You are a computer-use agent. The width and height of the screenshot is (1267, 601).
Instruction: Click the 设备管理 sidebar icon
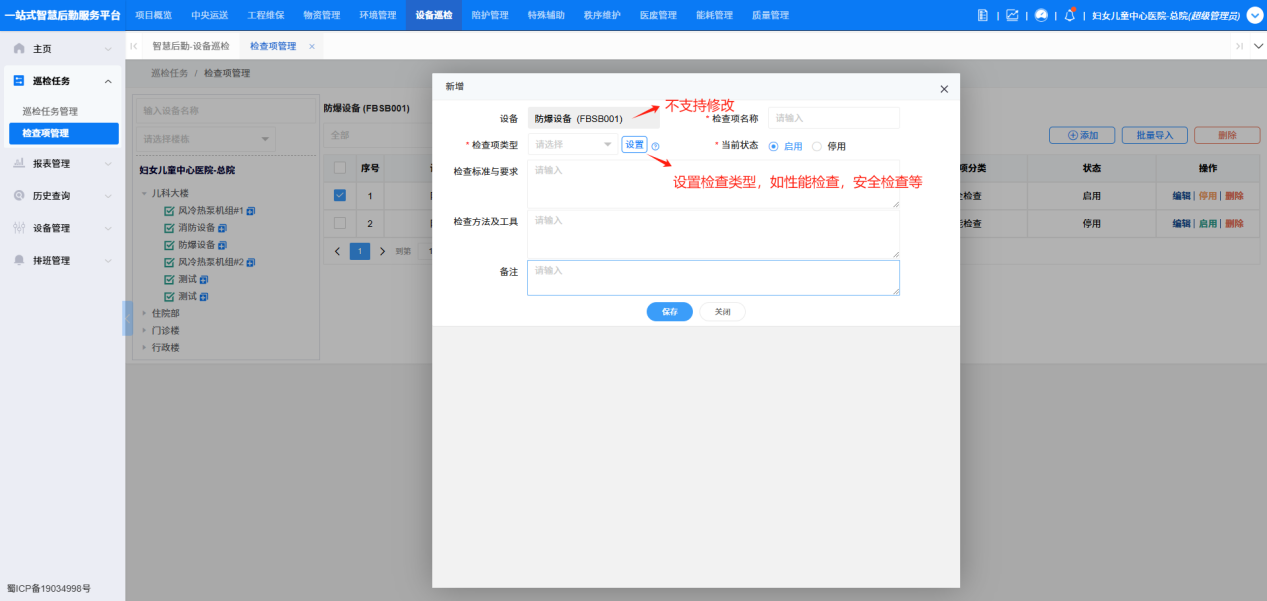[x=19, y=228]
